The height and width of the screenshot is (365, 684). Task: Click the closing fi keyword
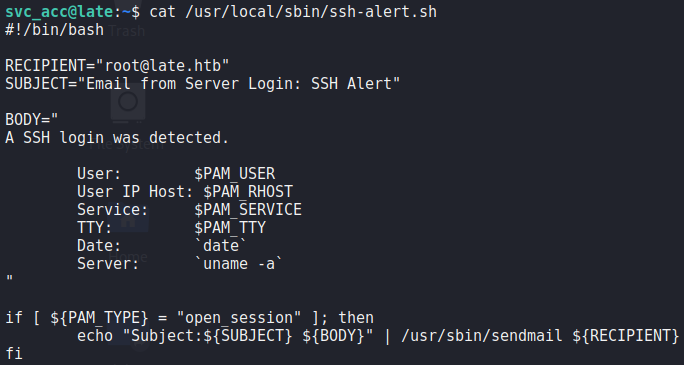(x=14, y=354)
